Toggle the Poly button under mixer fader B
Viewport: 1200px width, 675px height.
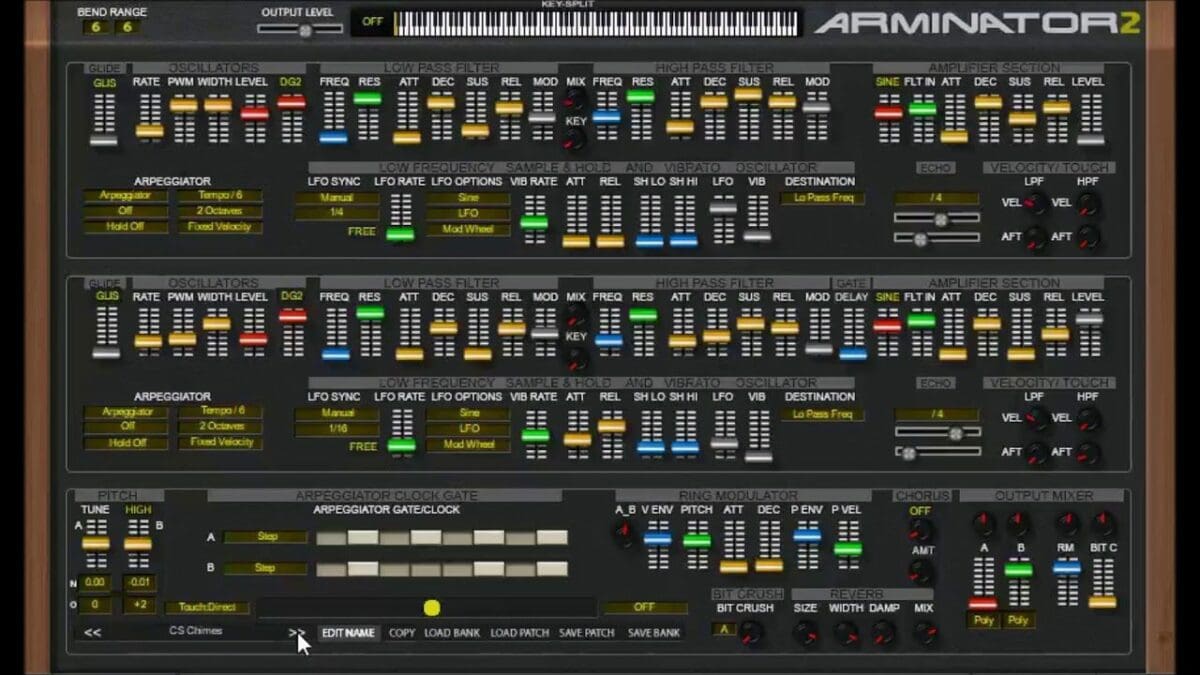1018,620
